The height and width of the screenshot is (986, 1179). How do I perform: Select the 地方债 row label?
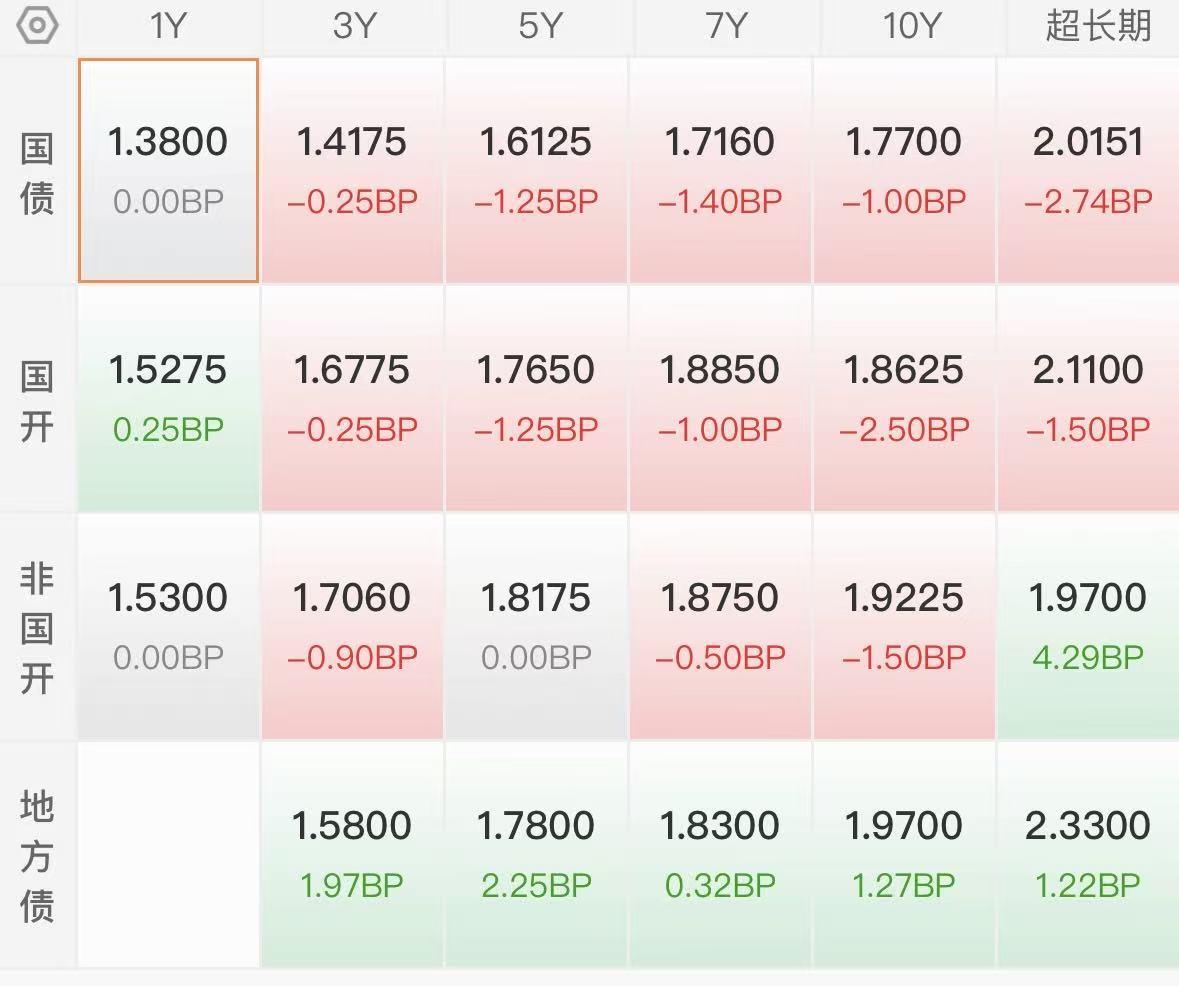37,855
